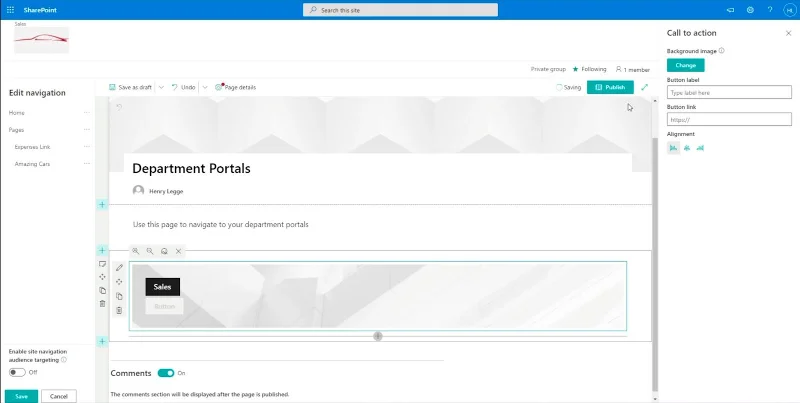800x403 pixels.
Task: Open the ellipsis menu for Pages
Action: [x=87, y=130]
